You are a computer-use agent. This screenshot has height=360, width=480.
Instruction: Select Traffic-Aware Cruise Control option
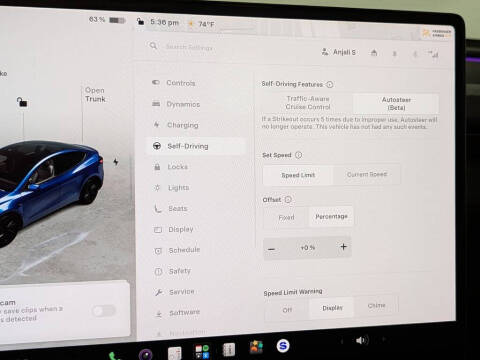pos(308,103)
